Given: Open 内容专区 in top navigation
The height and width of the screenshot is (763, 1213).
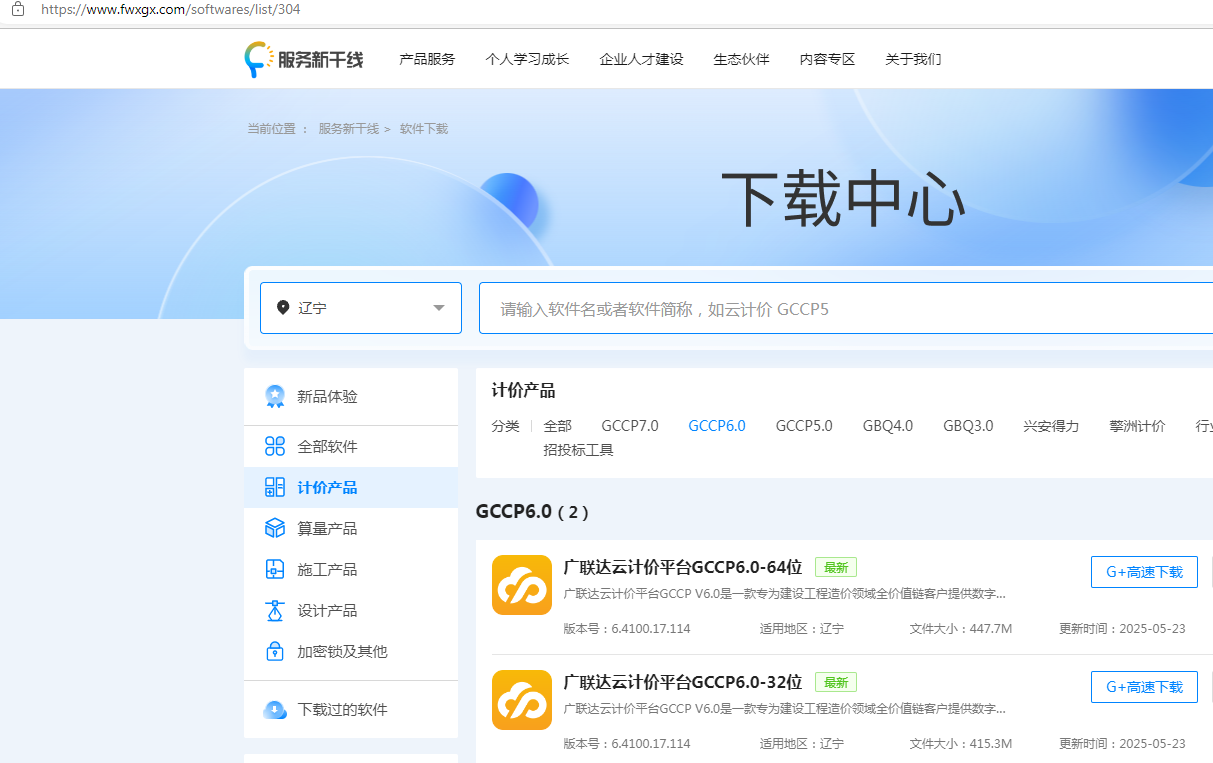Looking at the screenshot, I should tap(827, 59).
